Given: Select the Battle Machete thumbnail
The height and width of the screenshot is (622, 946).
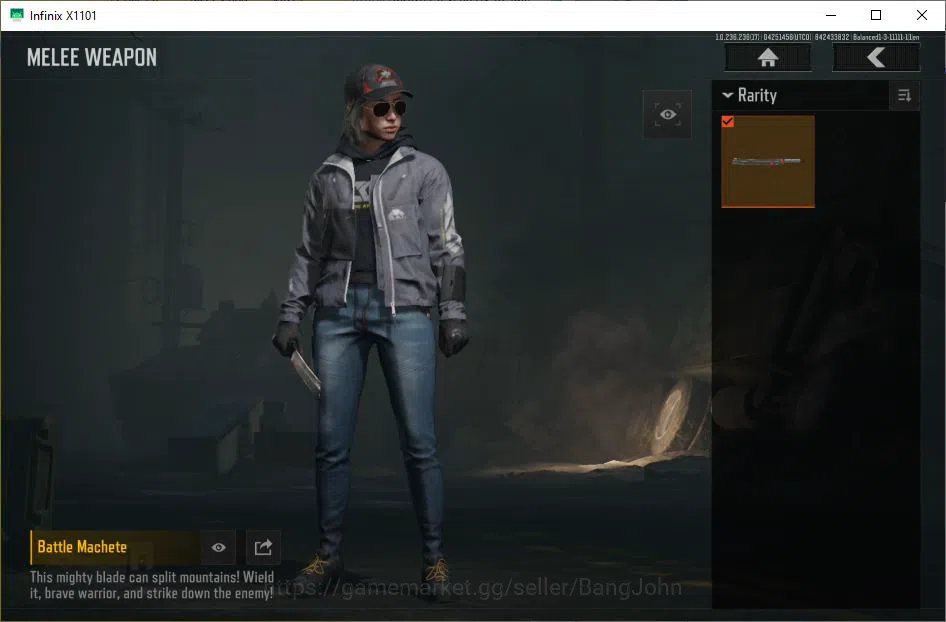Looking at the screenshot, I should [x=768, y=162].
